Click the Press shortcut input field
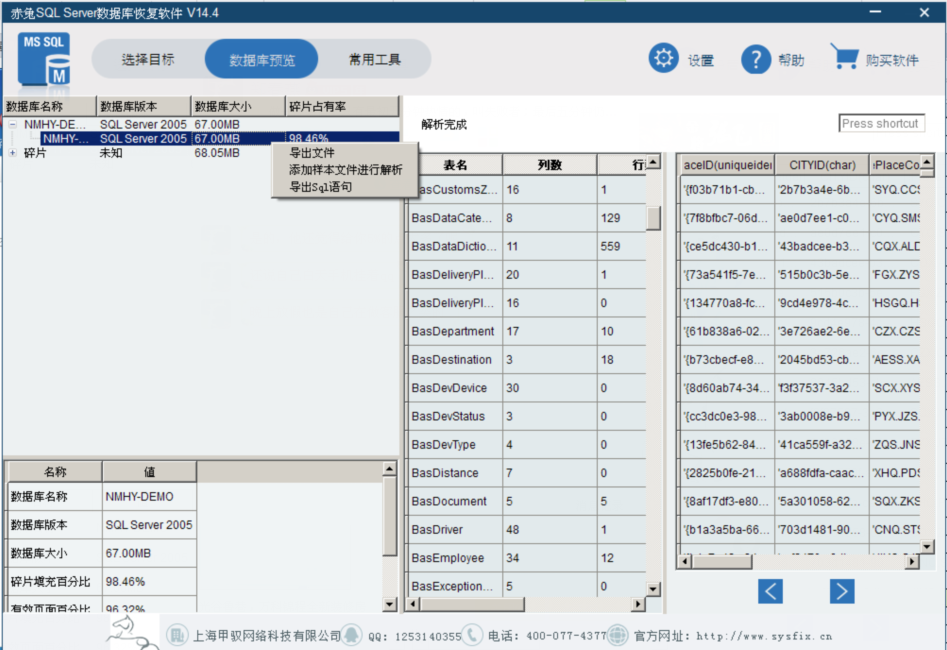The width and height of the screenshot is (947, 650). pyautogui.click(x=881, y=124)
